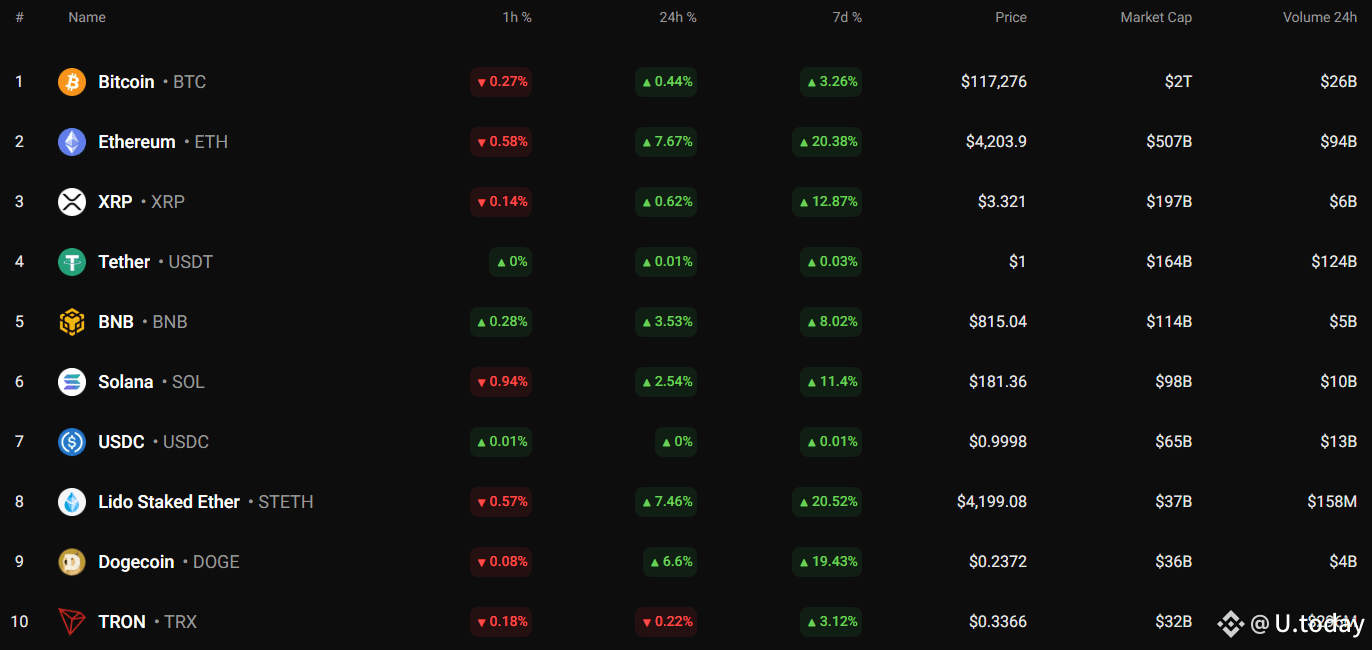The image size is (1372, 650).
Task: Click the USDC blue logo icon
Action: pos(72,442)
